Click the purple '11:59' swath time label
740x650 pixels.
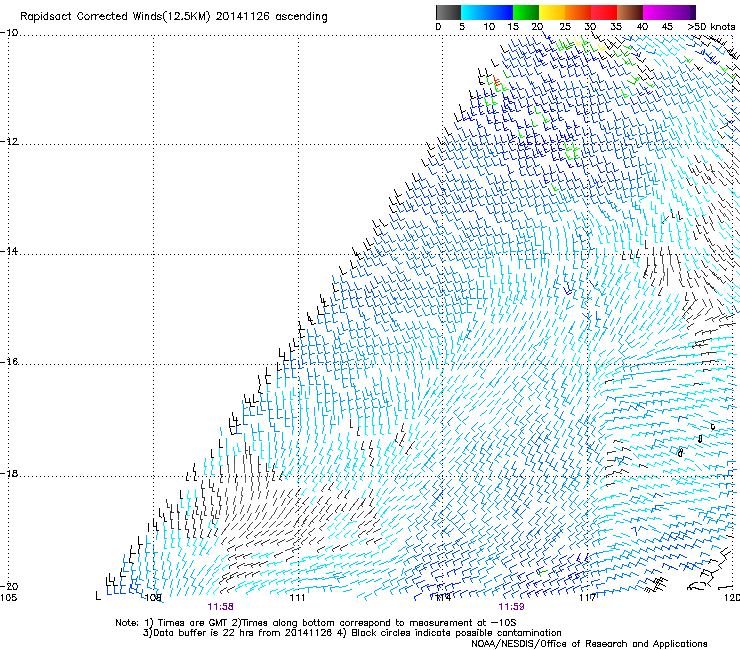click(x=511, y=607)
